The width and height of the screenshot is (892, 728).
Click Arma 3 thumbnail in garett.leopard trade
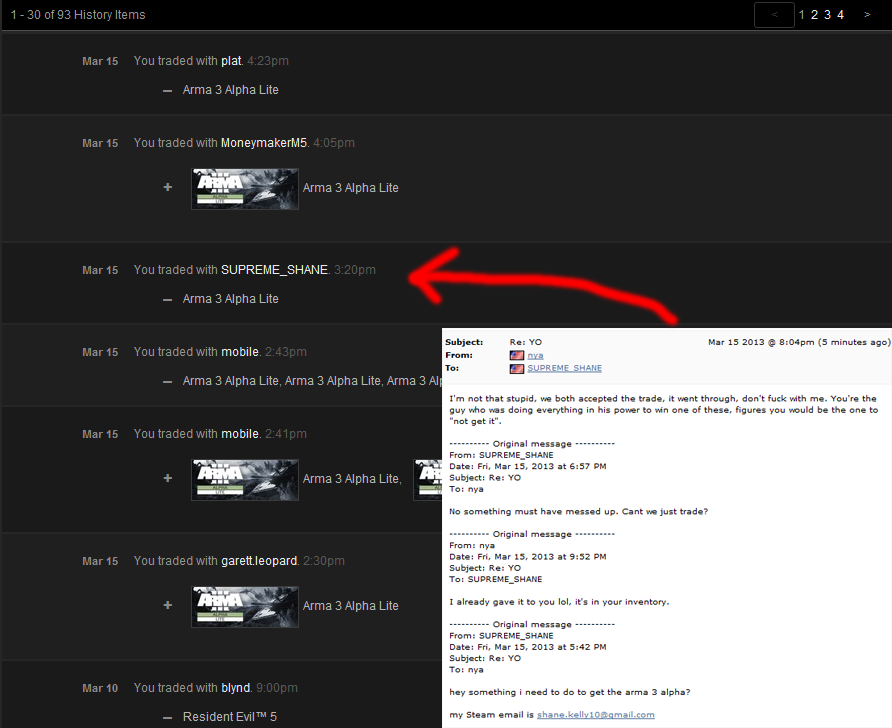245,607
